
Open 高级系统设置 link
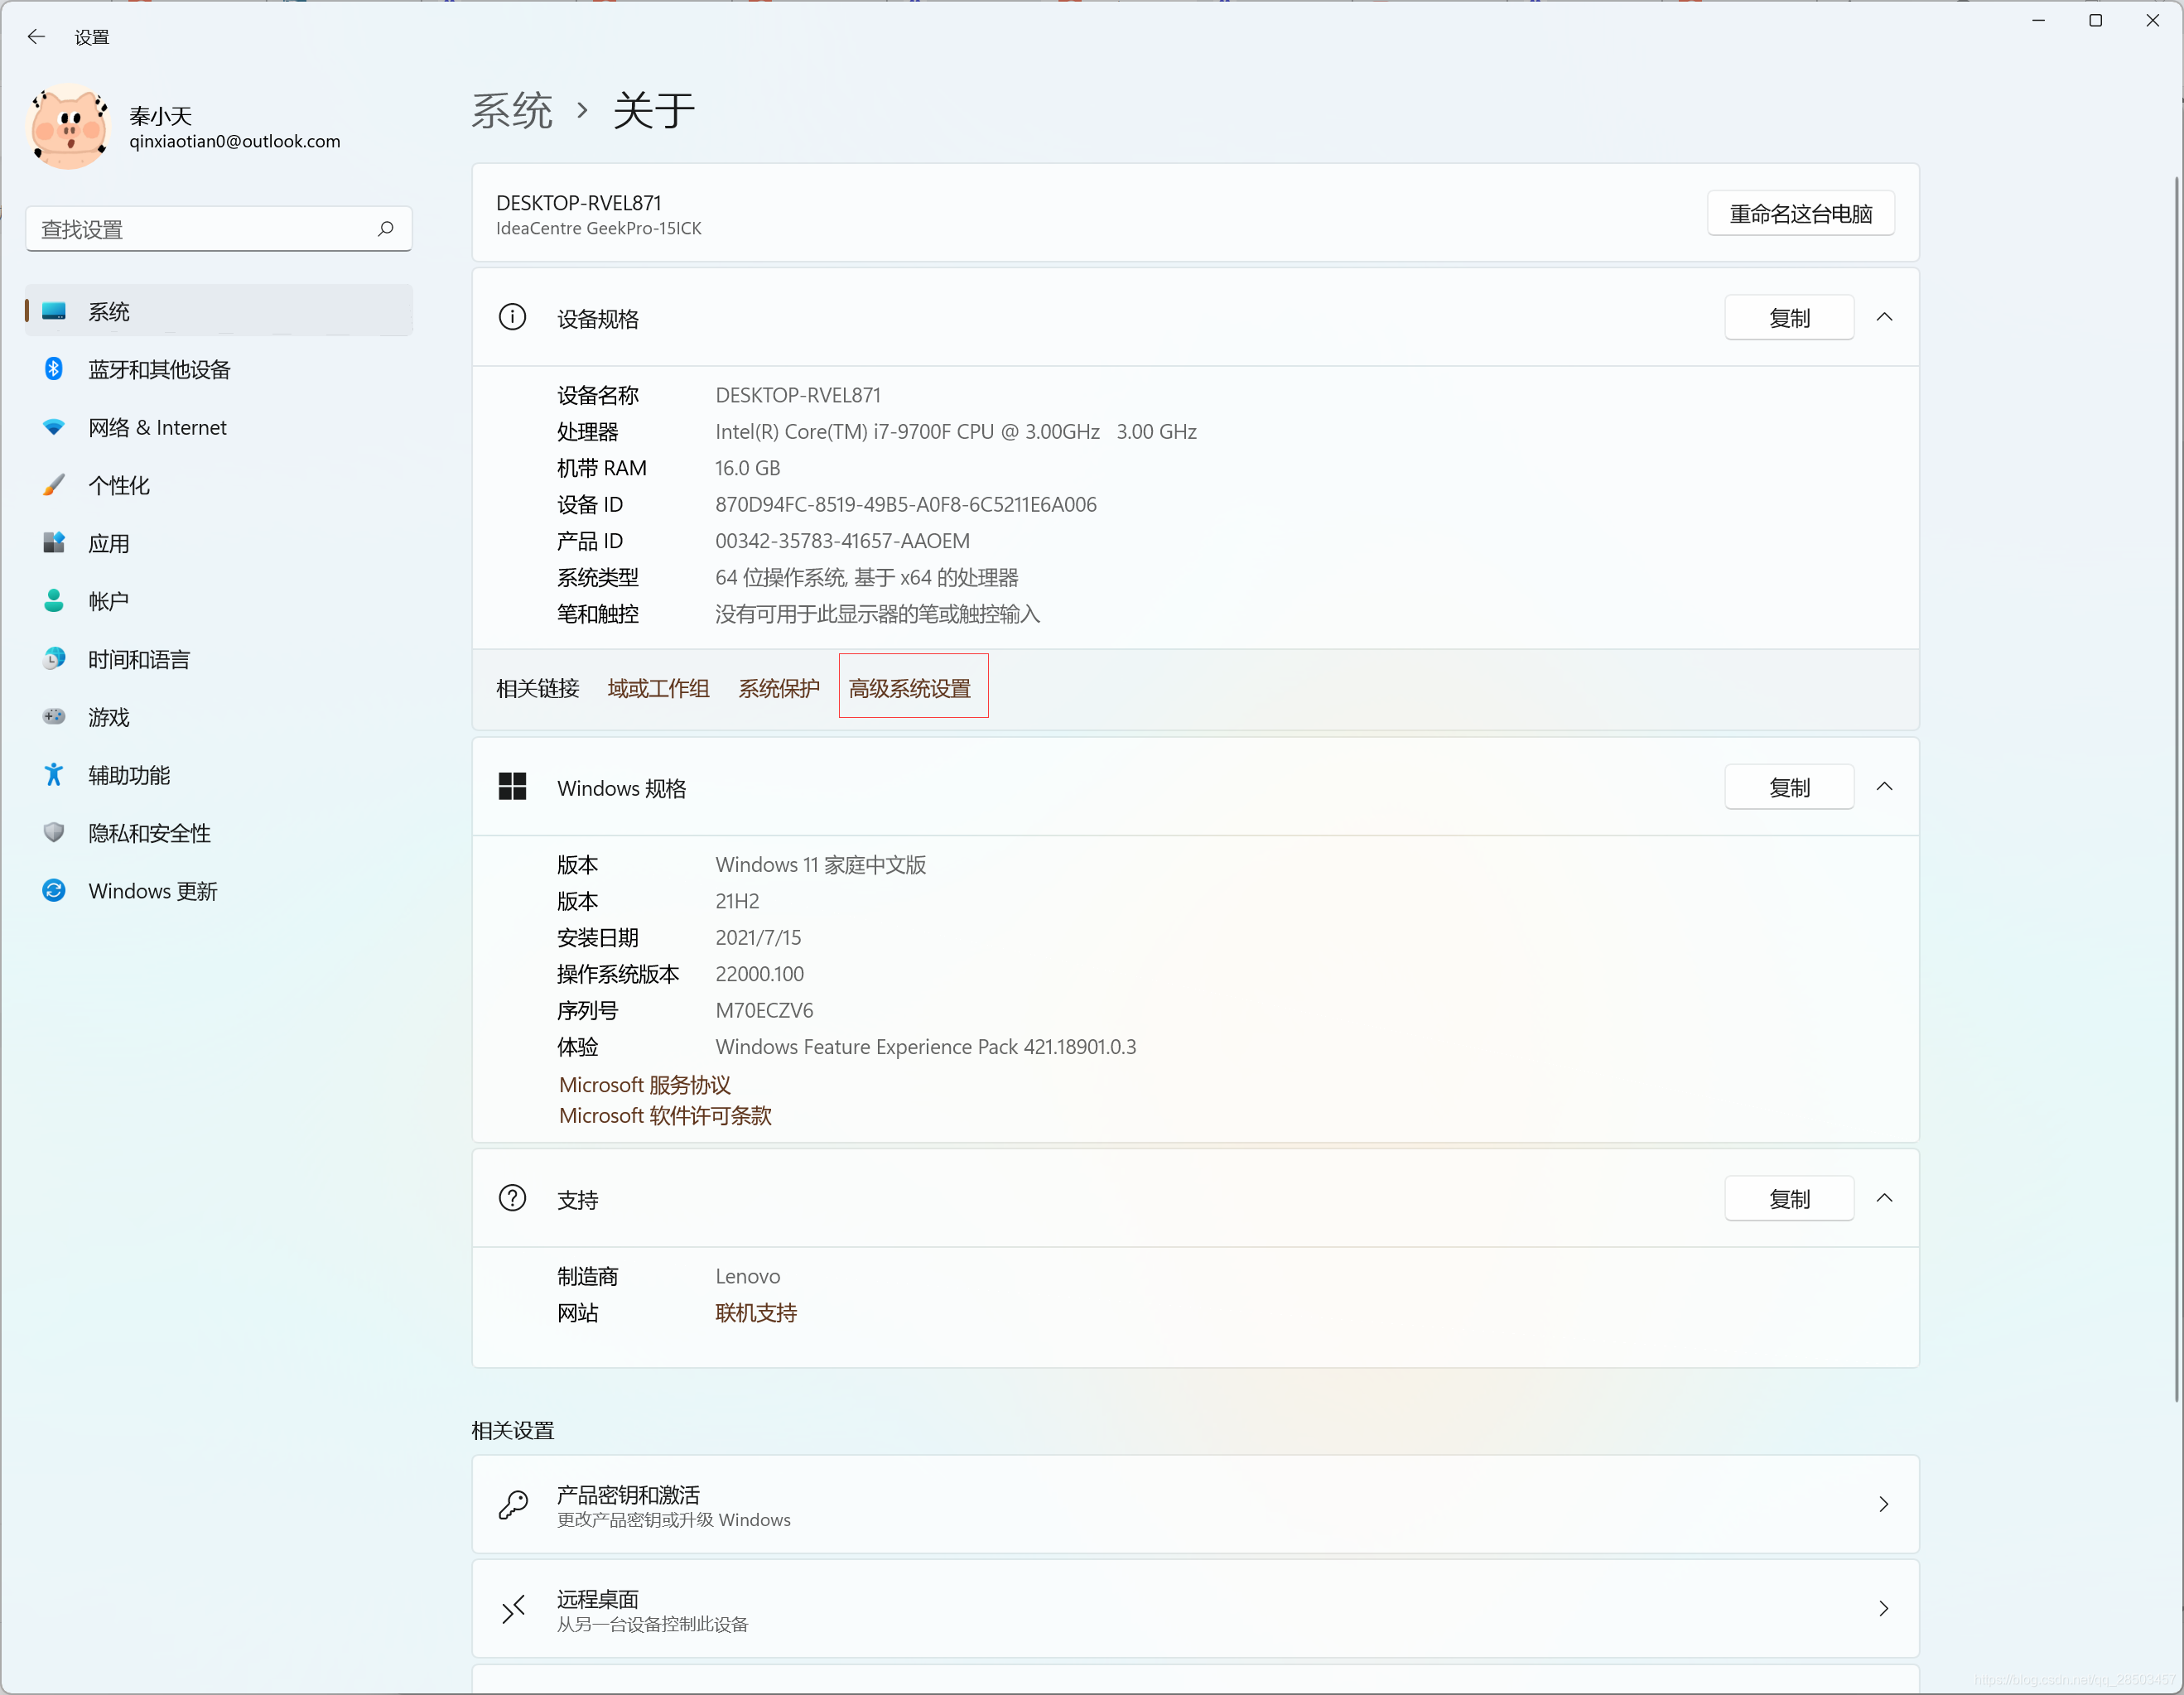coord(910,688)
